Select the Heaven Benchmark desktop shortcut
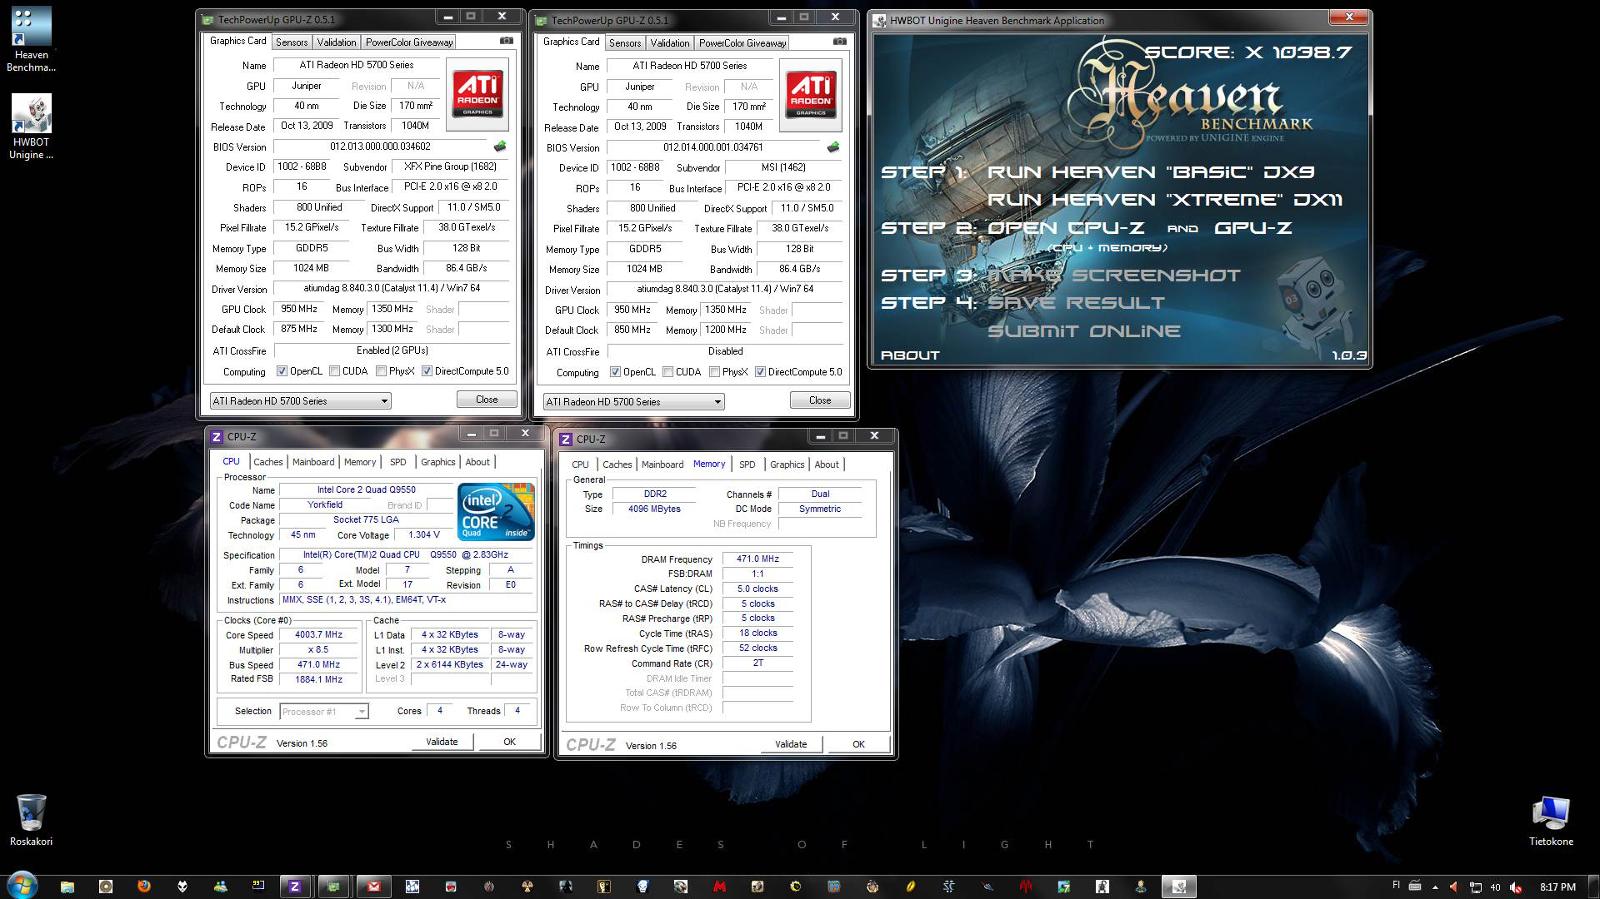Image resolution: width=1600 pixels, height=899 pixels. pyautogui.click(x=31, y=40)
